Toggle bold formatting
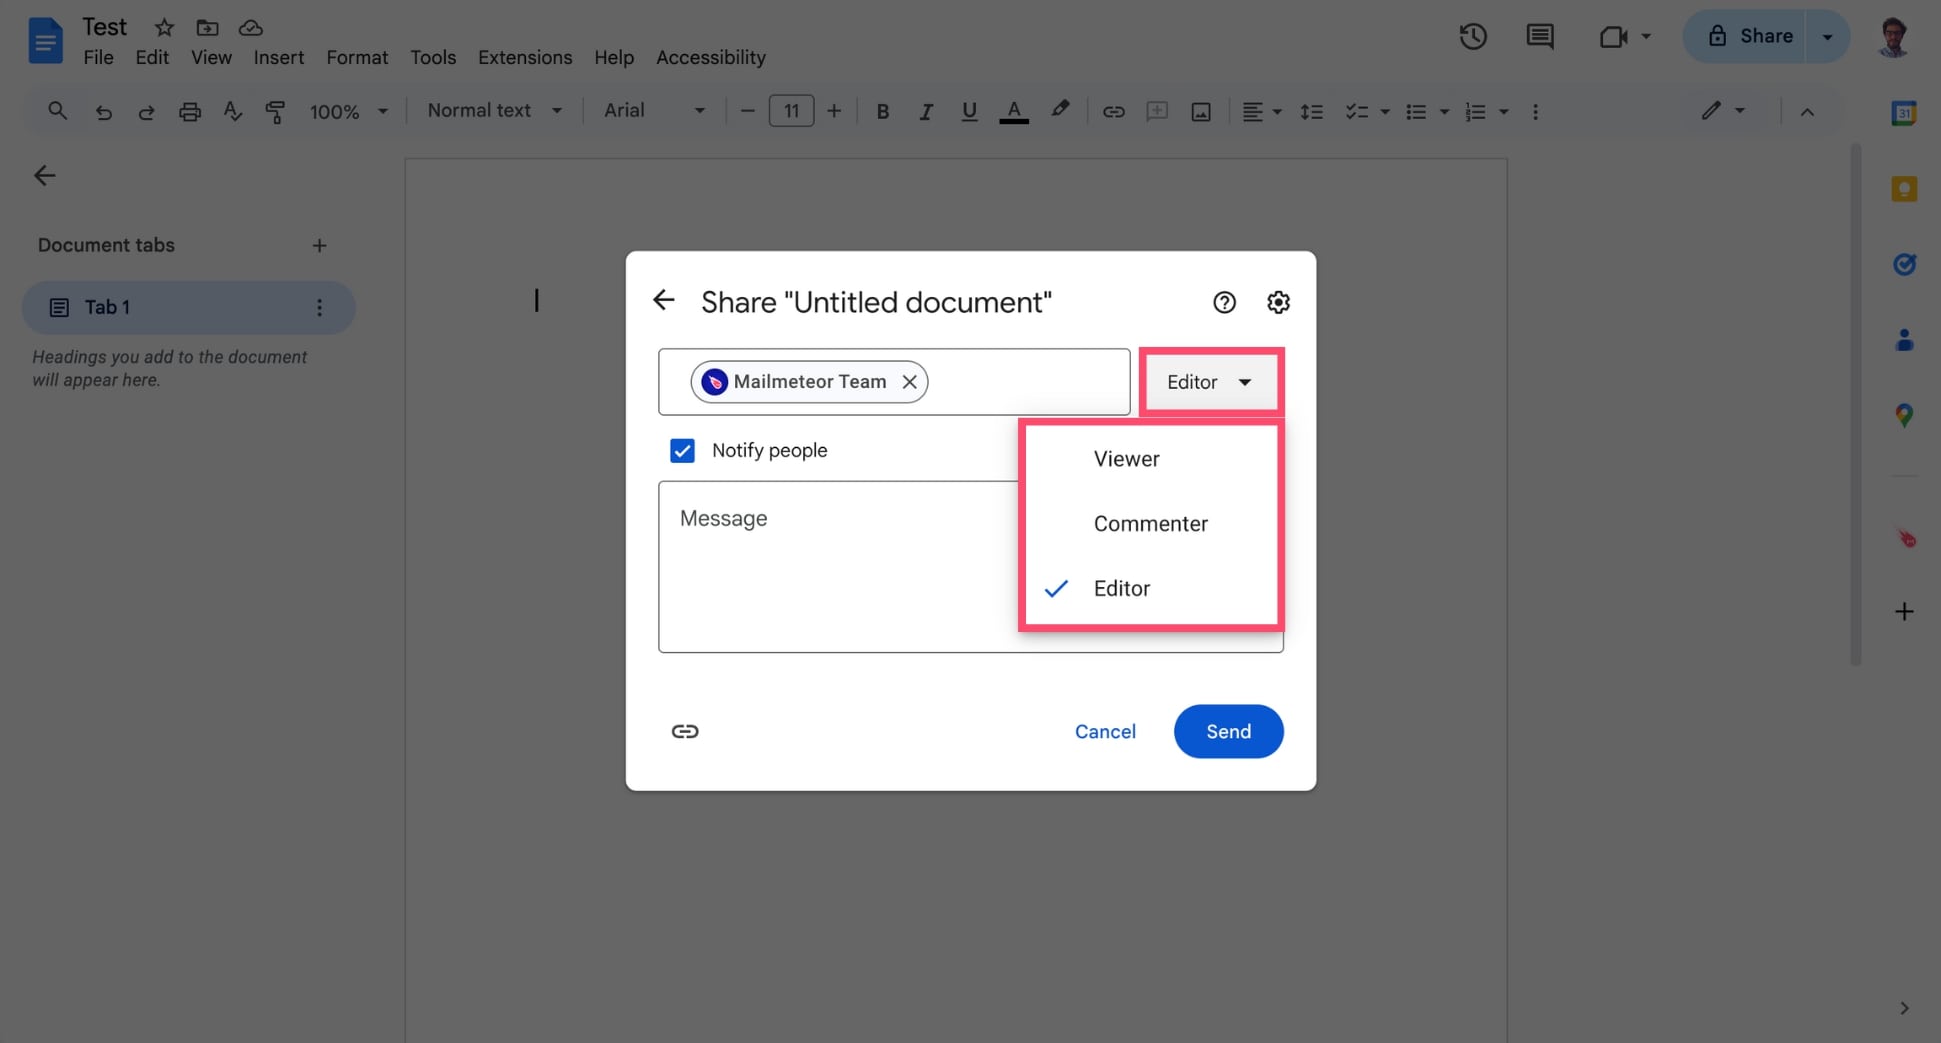Screen dimensions: 1941x1043 click(882, 111)
